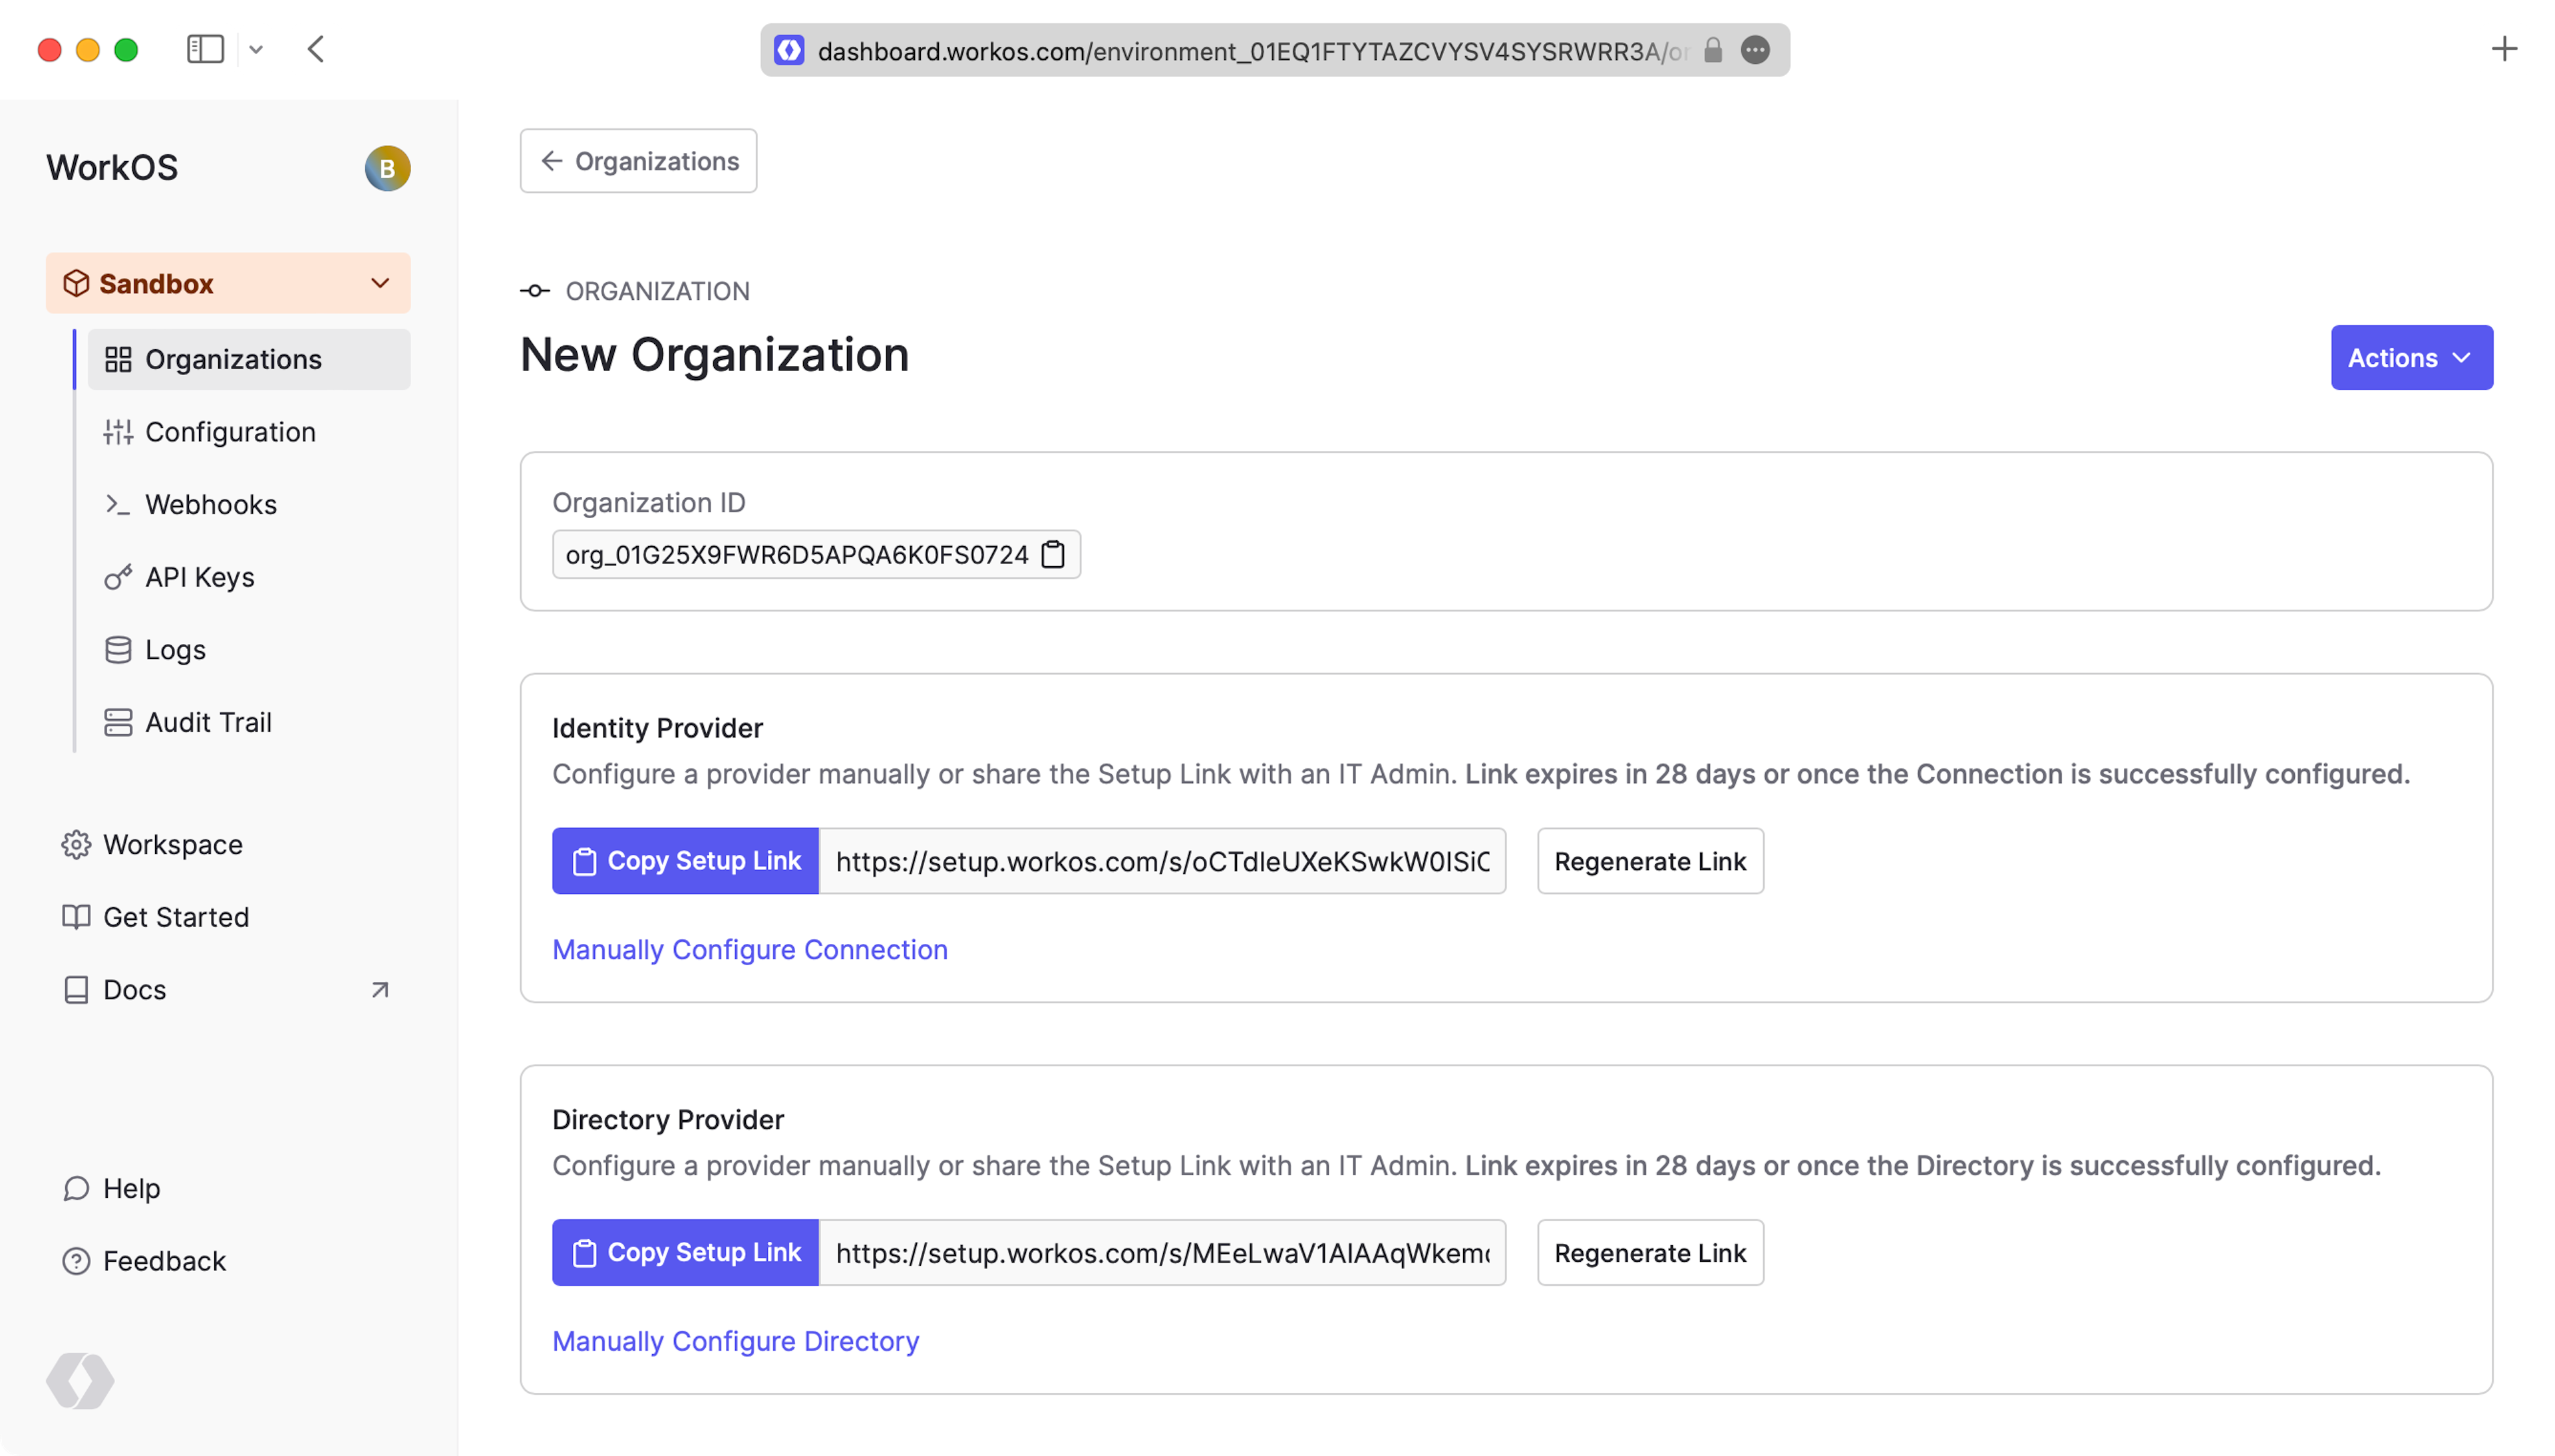Follow Manually Configure Connection link
2555x1456 pixels.
[x=750, y=950]
